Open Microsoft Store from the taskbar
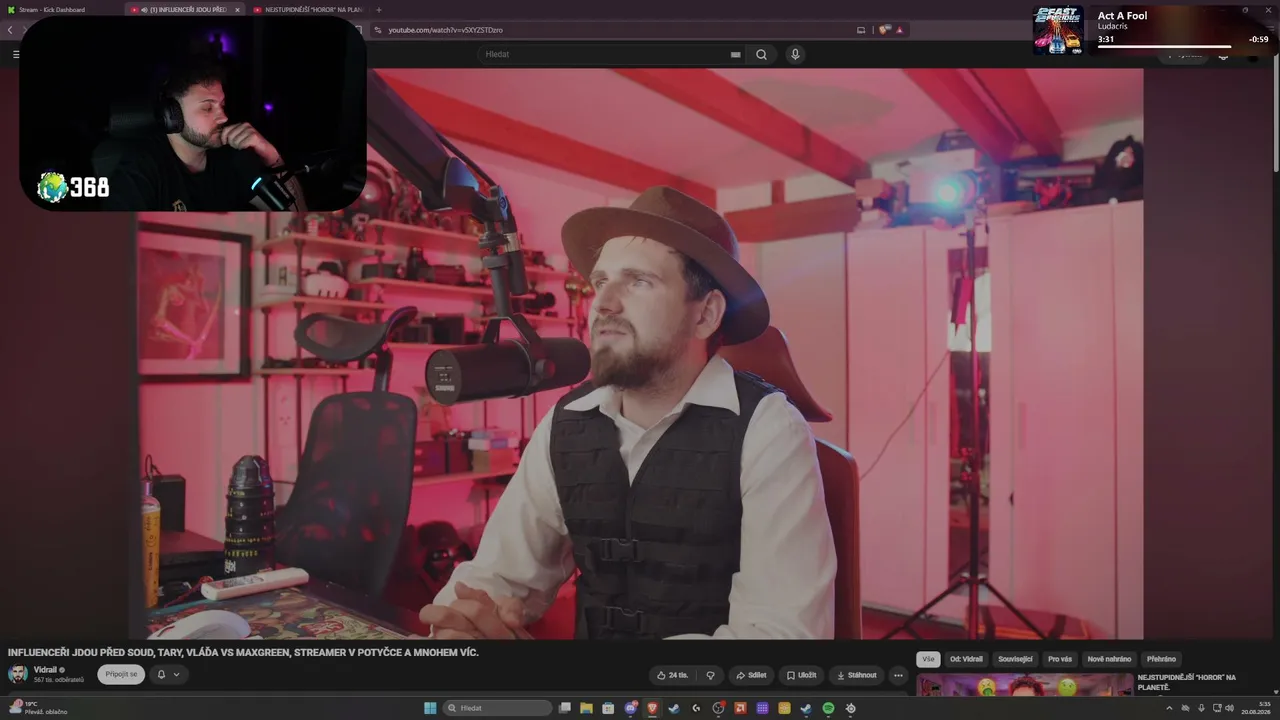Viewport: 1280px width, 720px height. [x=609, y=708]
